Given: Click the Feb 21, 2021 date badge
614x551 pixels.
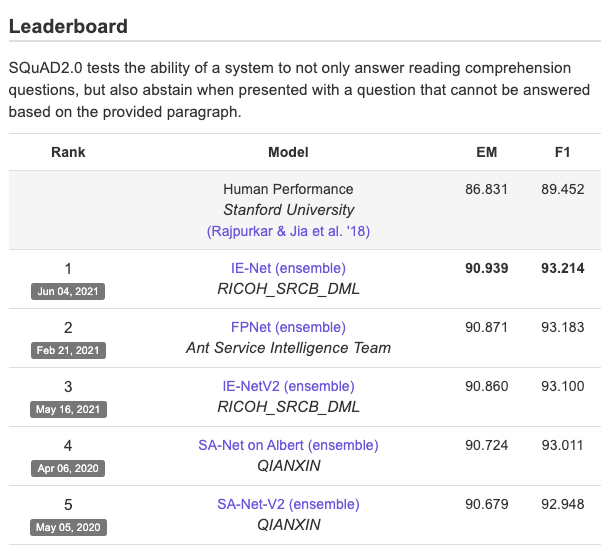Looking at the screenshot, I should (68, 350).
